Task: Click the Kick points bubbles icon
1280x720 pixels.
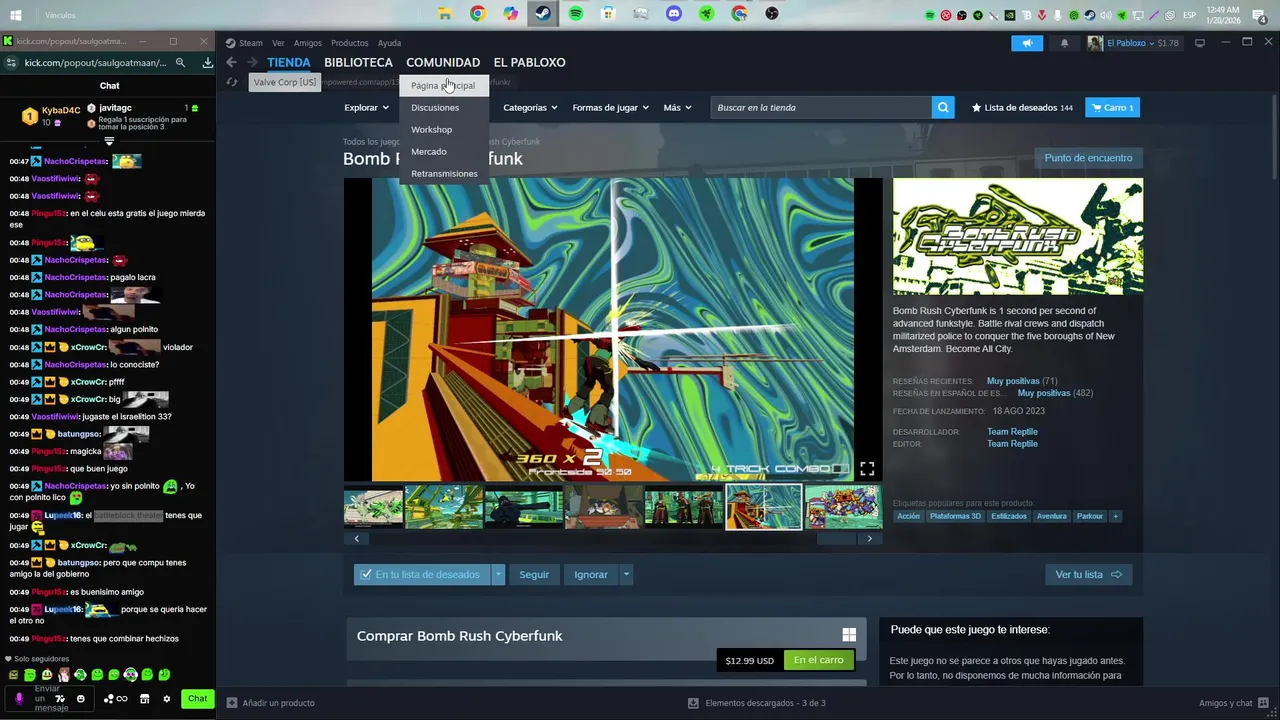Action: pyautogui.click(x=109, y=699)
